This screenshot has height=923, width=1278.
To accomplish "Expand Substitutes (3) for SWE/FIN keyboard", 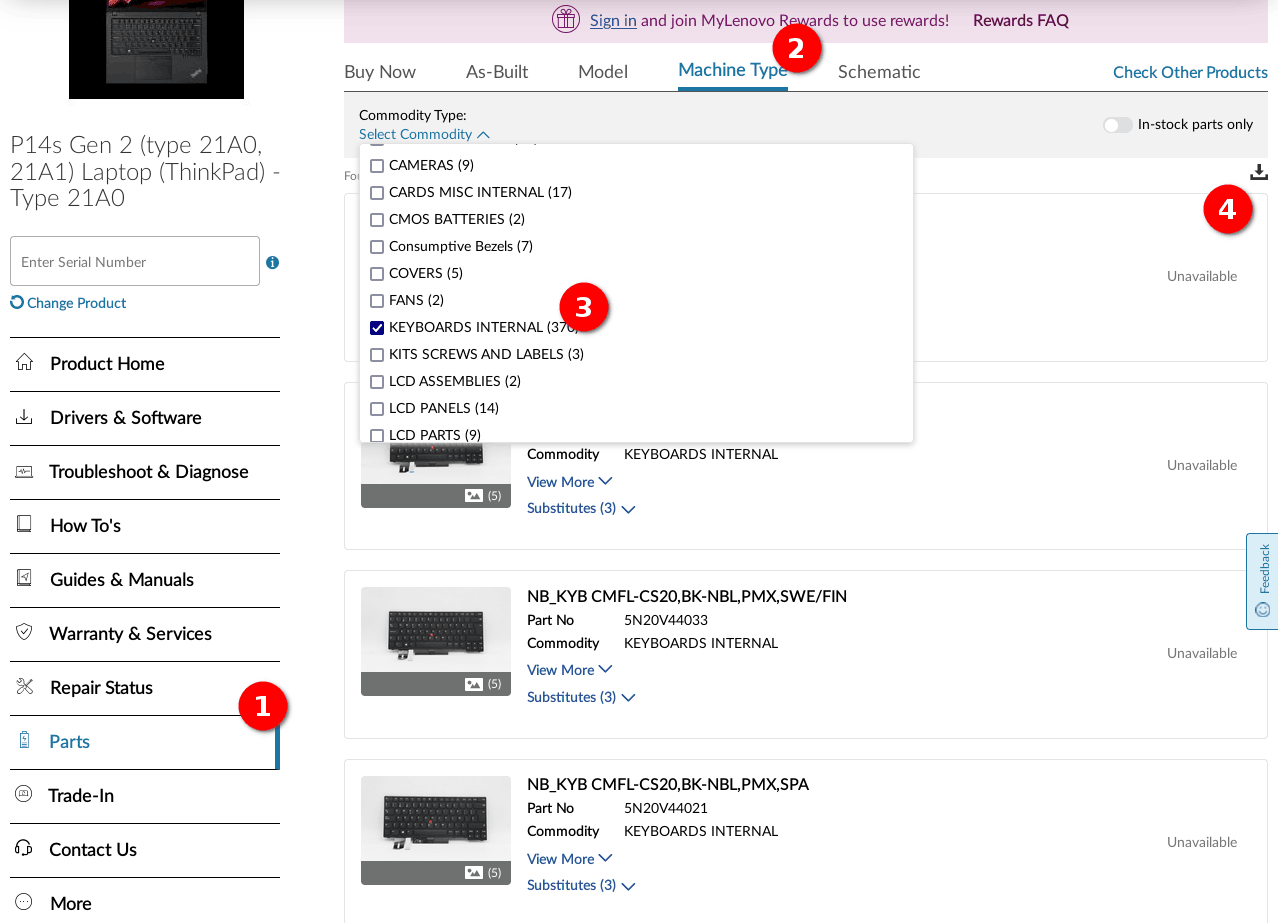I will pos(581,697).
